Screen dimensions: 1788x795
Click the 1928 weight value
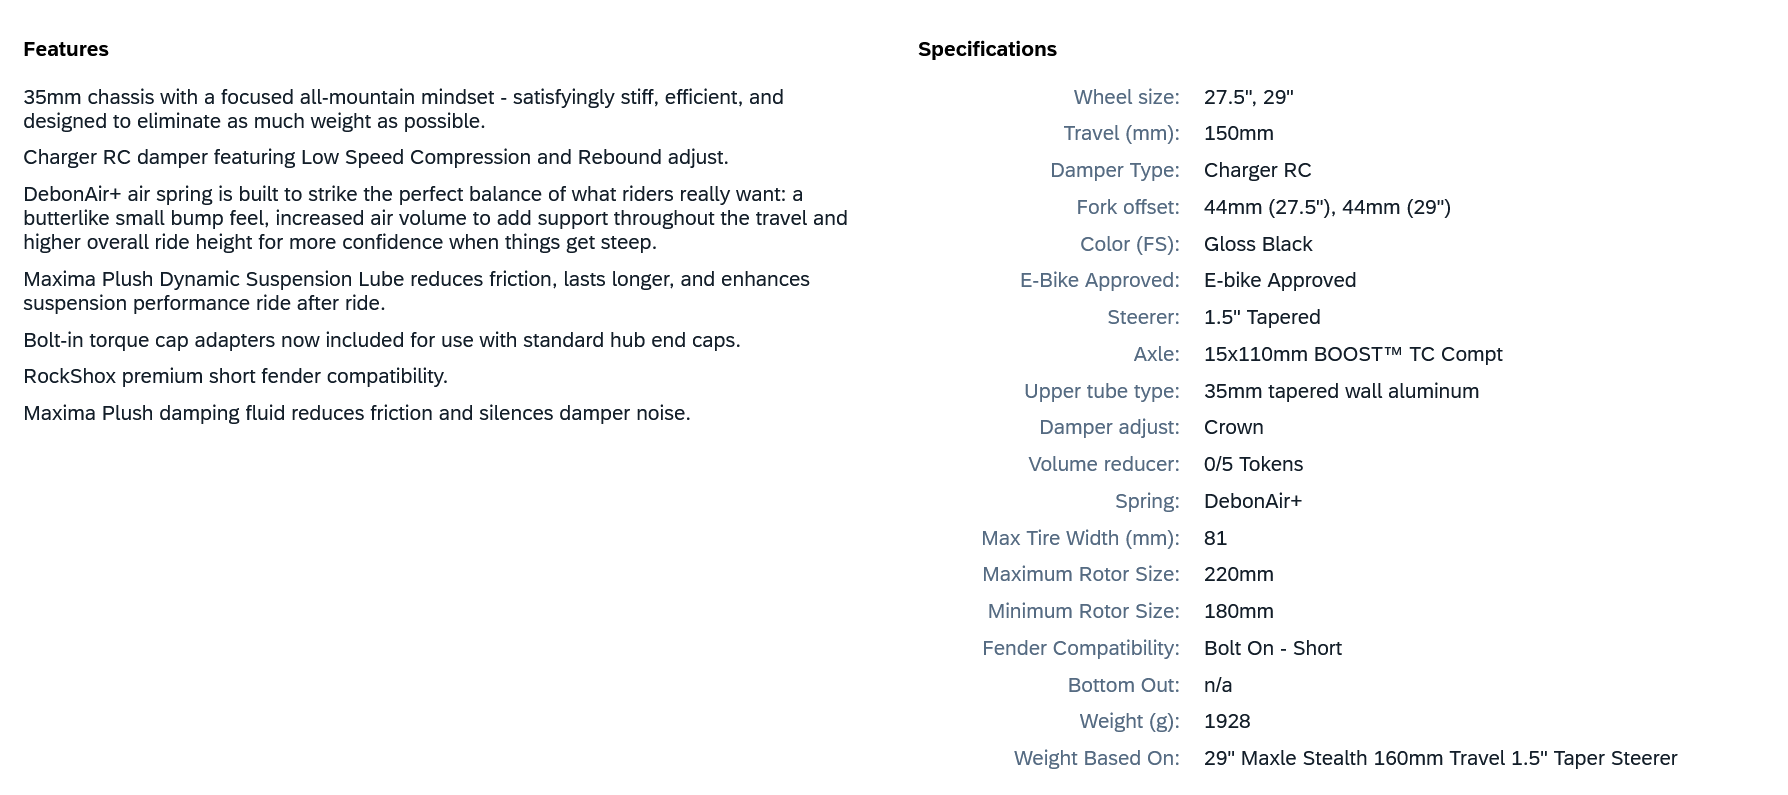pos(1227,721)
